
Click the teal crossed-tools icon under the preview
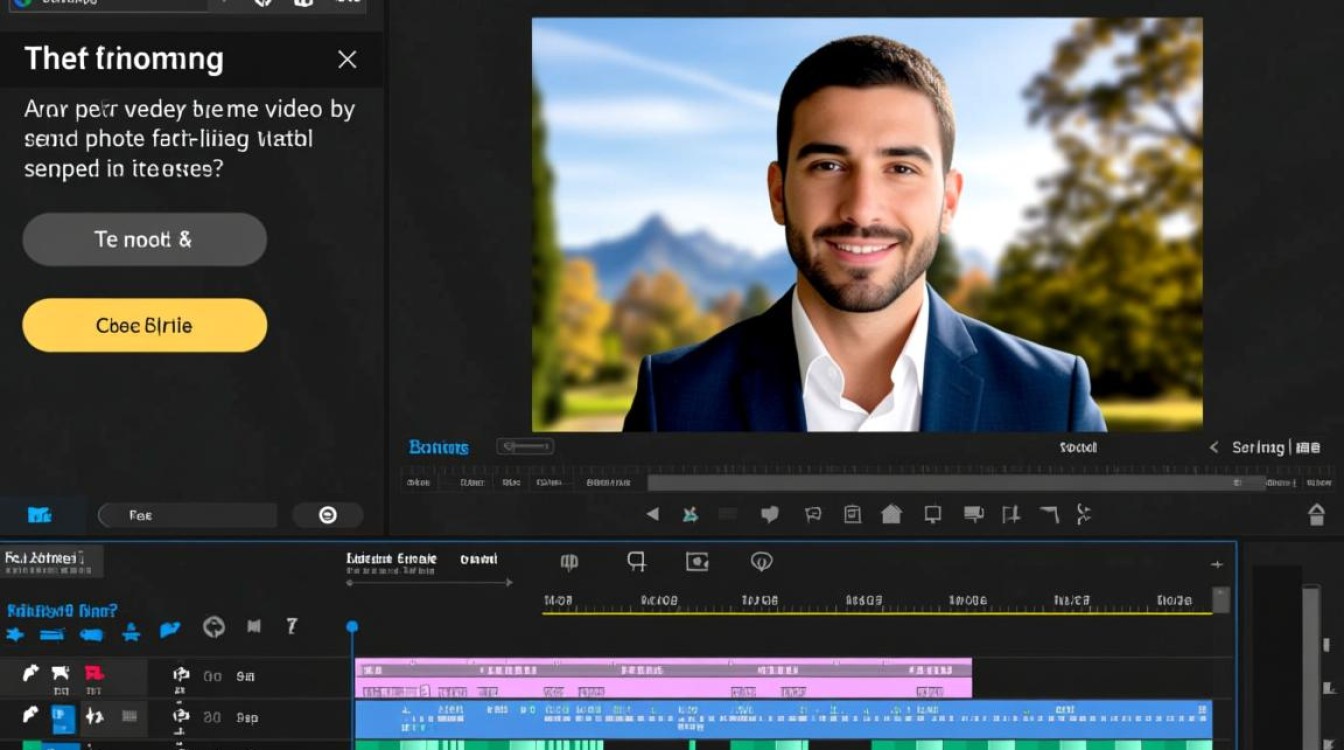(690, 514)
